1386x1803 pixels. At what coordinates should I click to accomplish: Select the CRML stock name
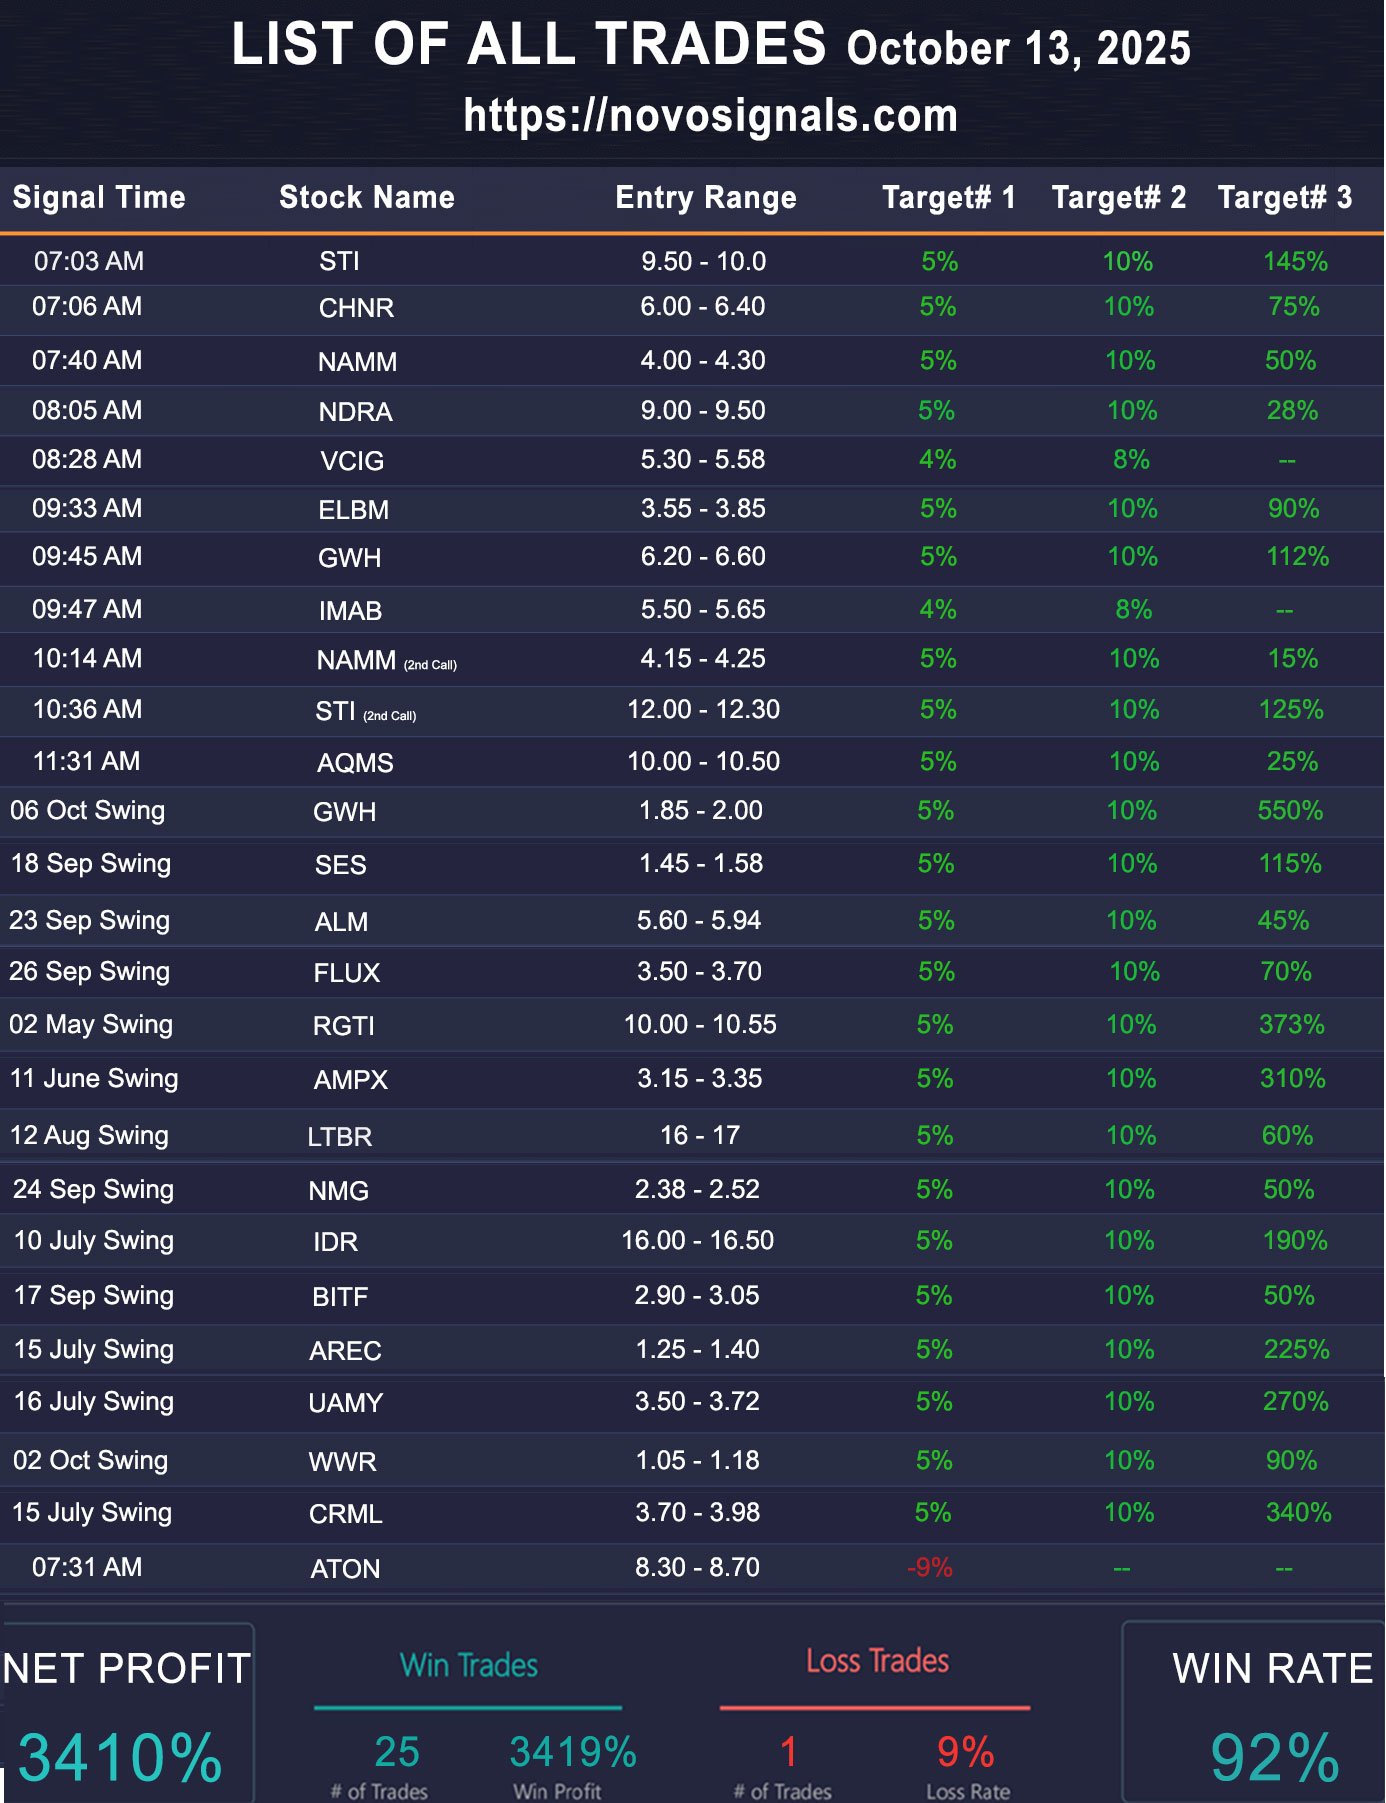pyautogui.click(x=345, y=1514)
